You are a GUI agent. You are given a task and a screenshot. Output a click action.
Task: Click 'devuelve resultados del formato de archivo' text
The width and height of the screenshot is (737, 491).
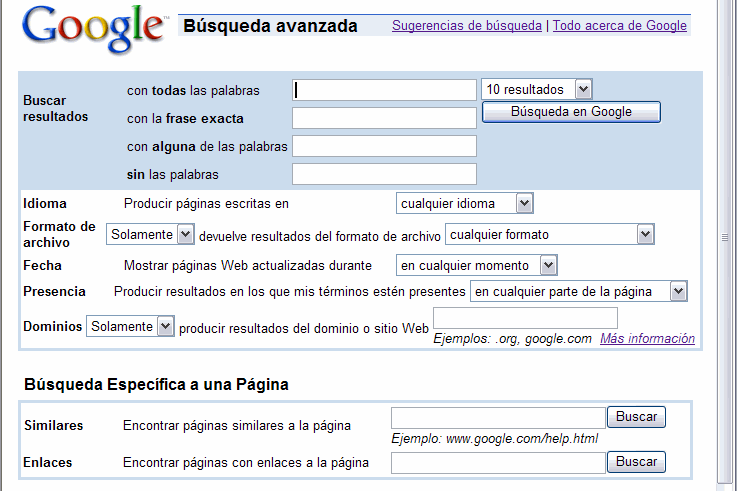320,236
